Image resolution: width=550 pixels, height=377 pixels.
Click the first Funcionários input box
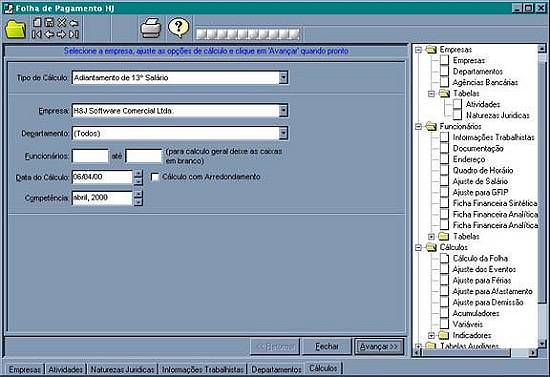click(90, 156)
